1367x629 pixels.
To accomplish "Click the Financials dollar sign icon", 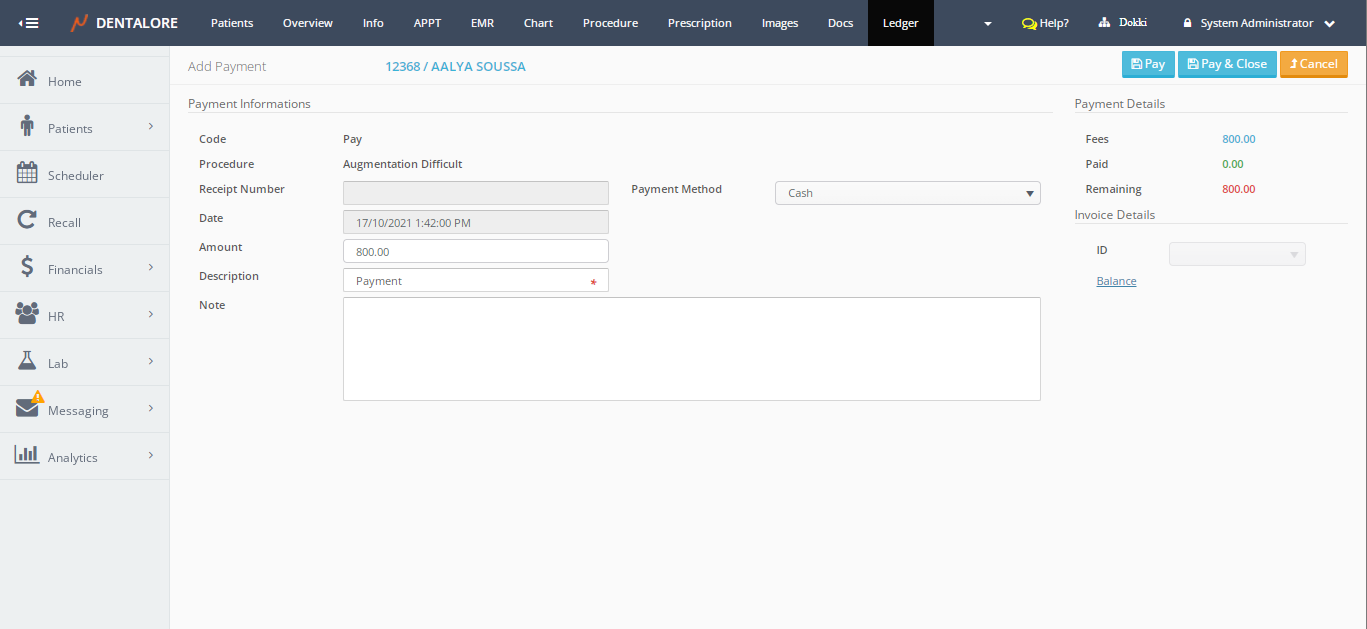I will 28,268.
